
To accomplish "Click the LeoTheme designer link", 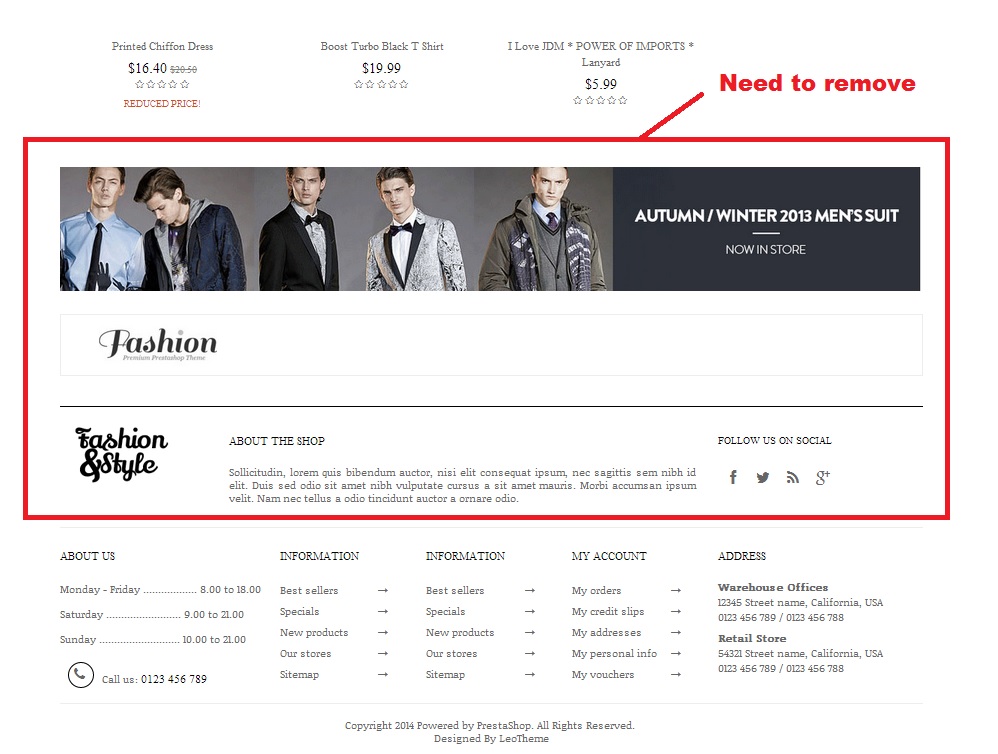I will 524,739.
